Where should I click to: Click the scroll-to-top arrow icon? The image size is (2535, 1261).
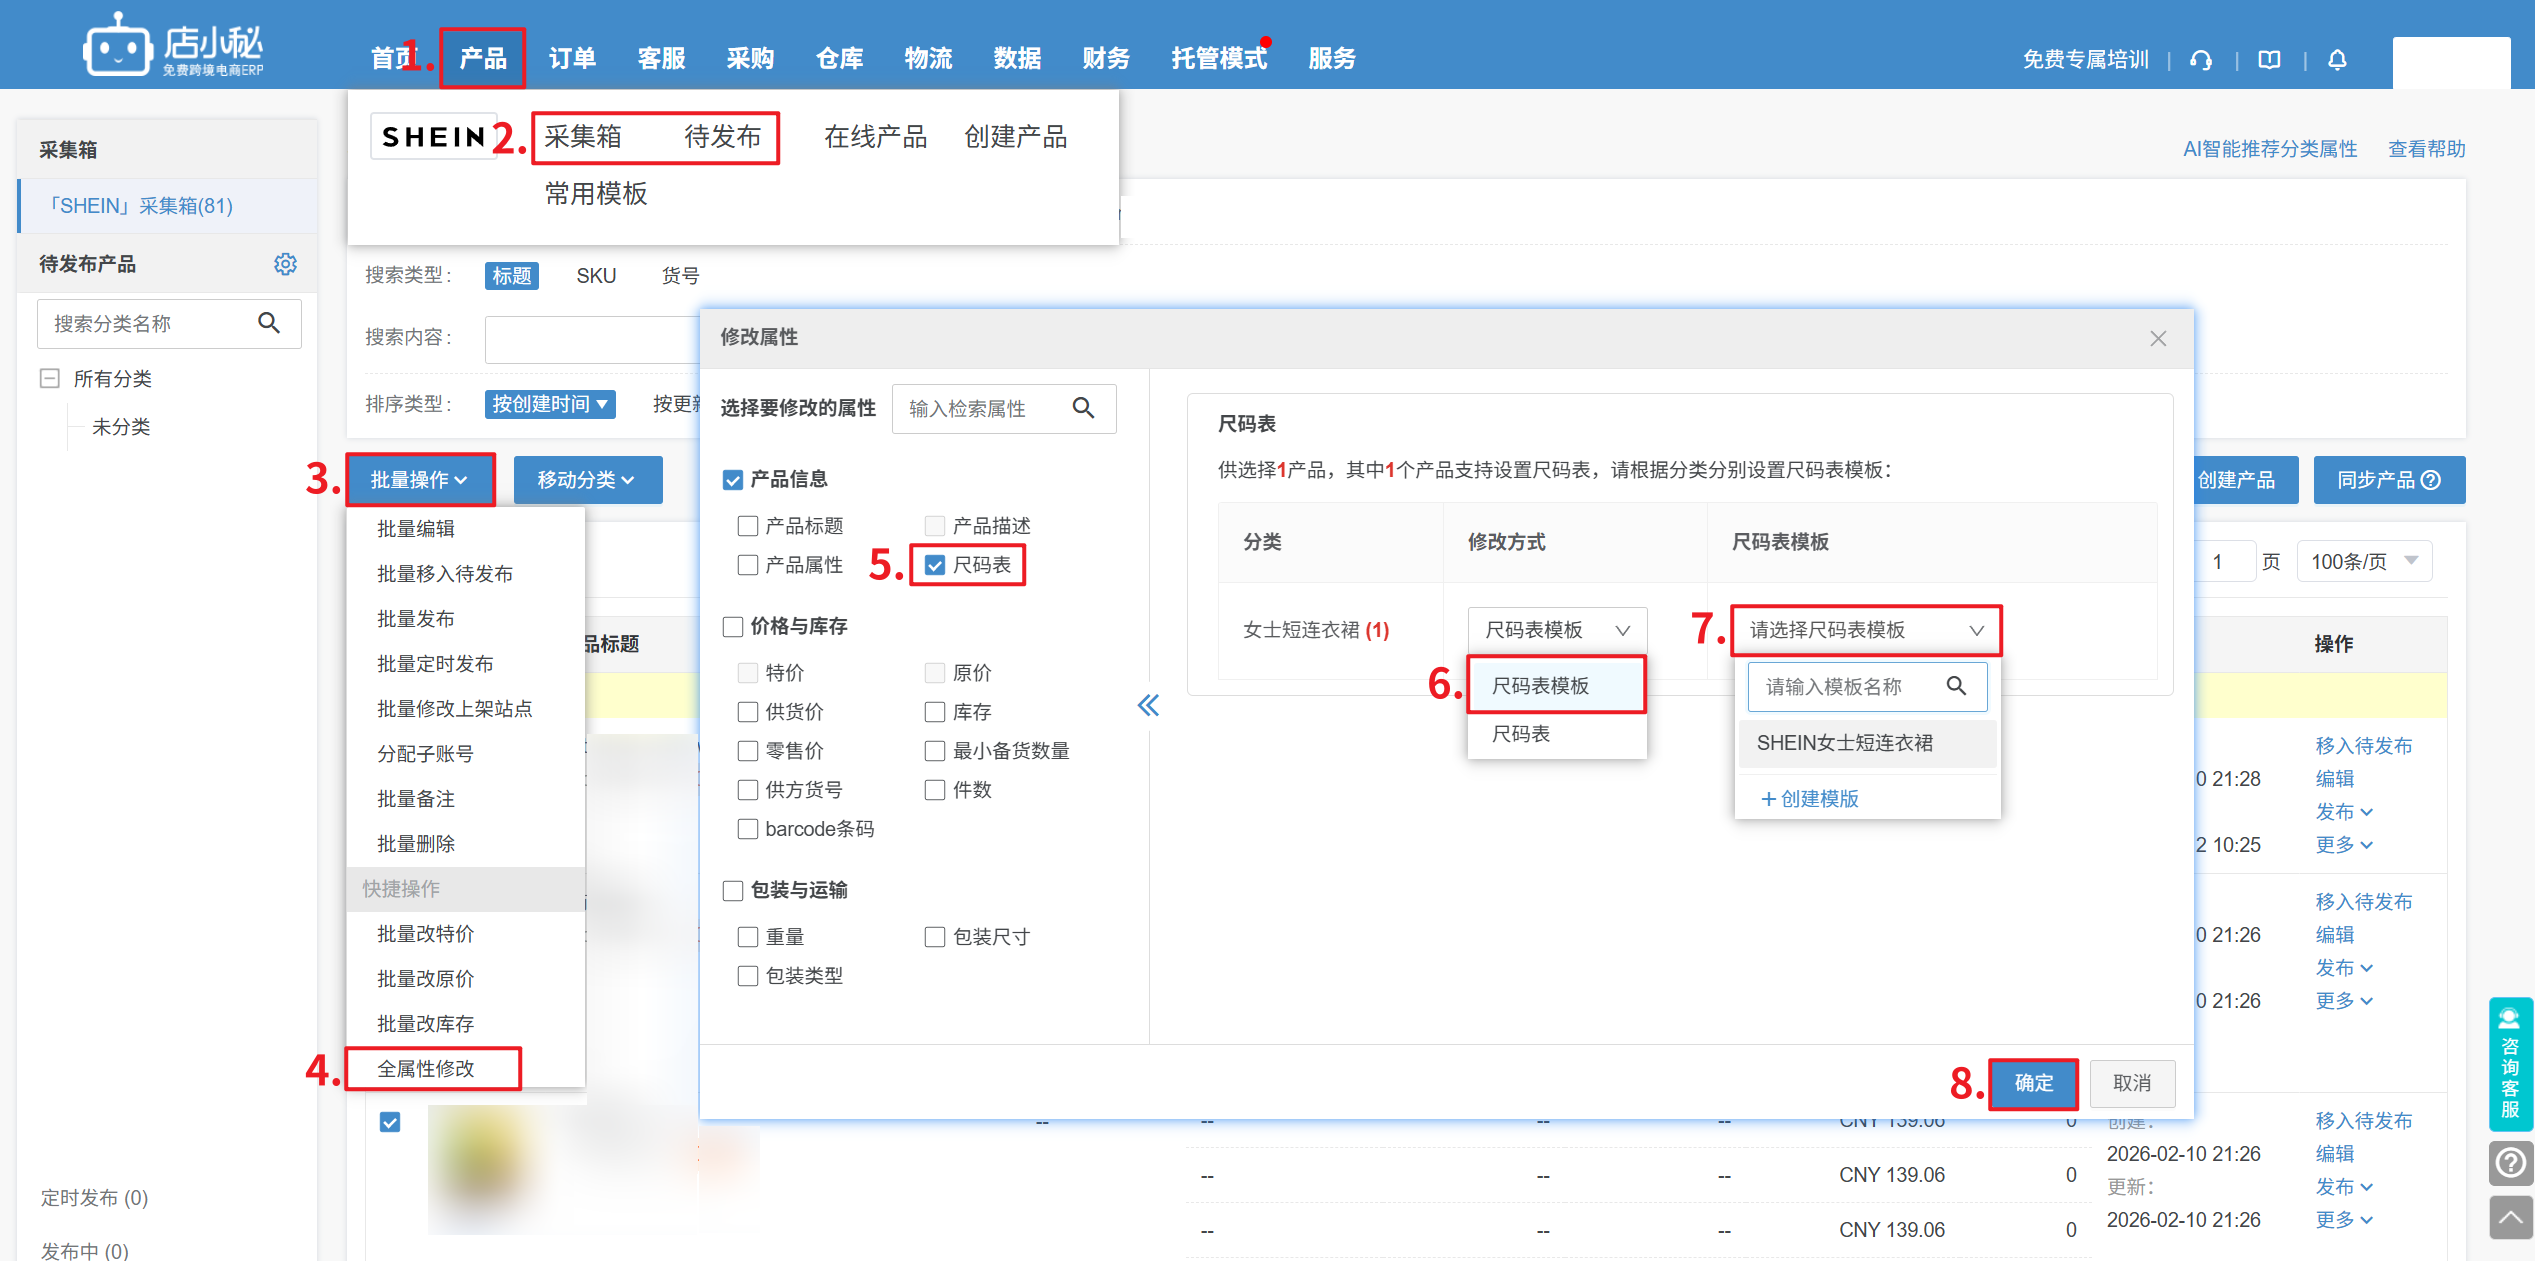pos(2509,1217)
